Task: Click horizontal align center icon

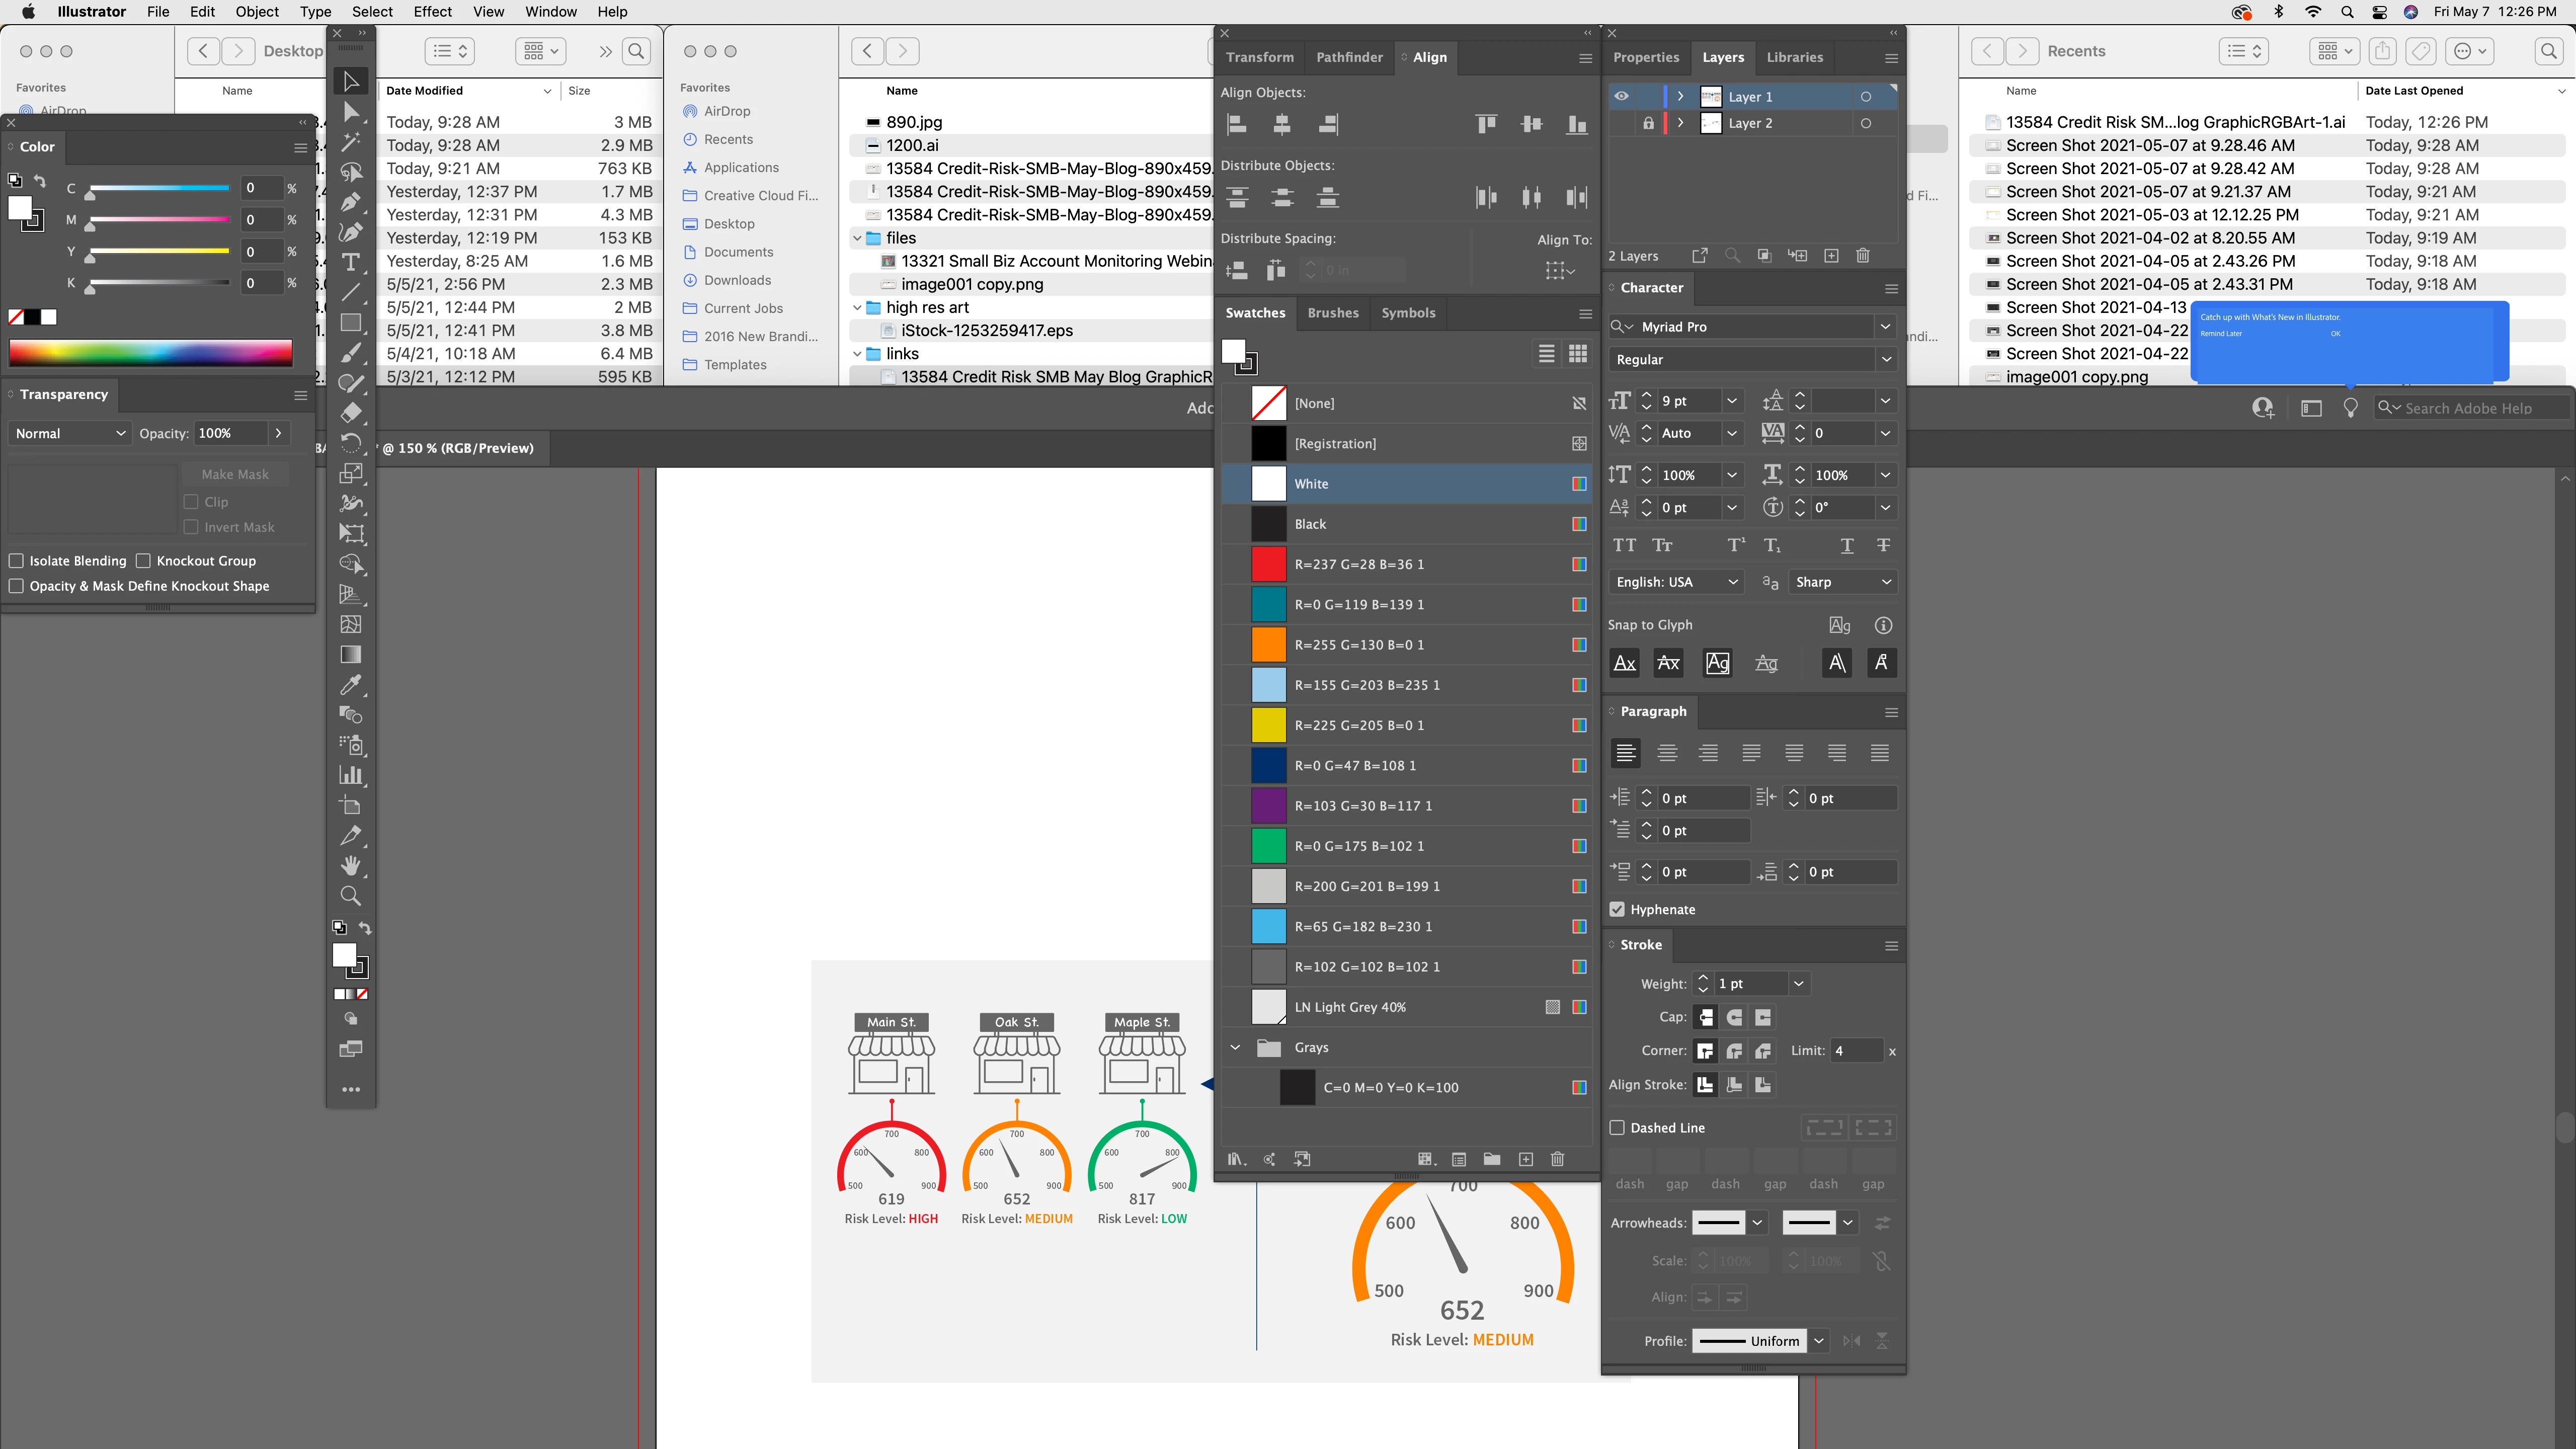Action: (1282, 124)
